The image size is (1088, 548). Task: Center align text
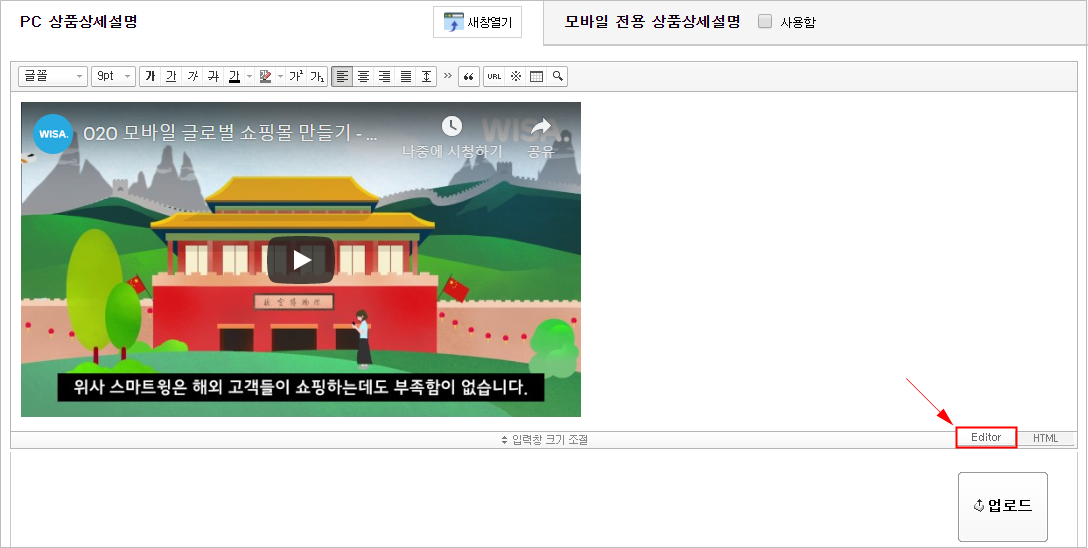point(363,76)
